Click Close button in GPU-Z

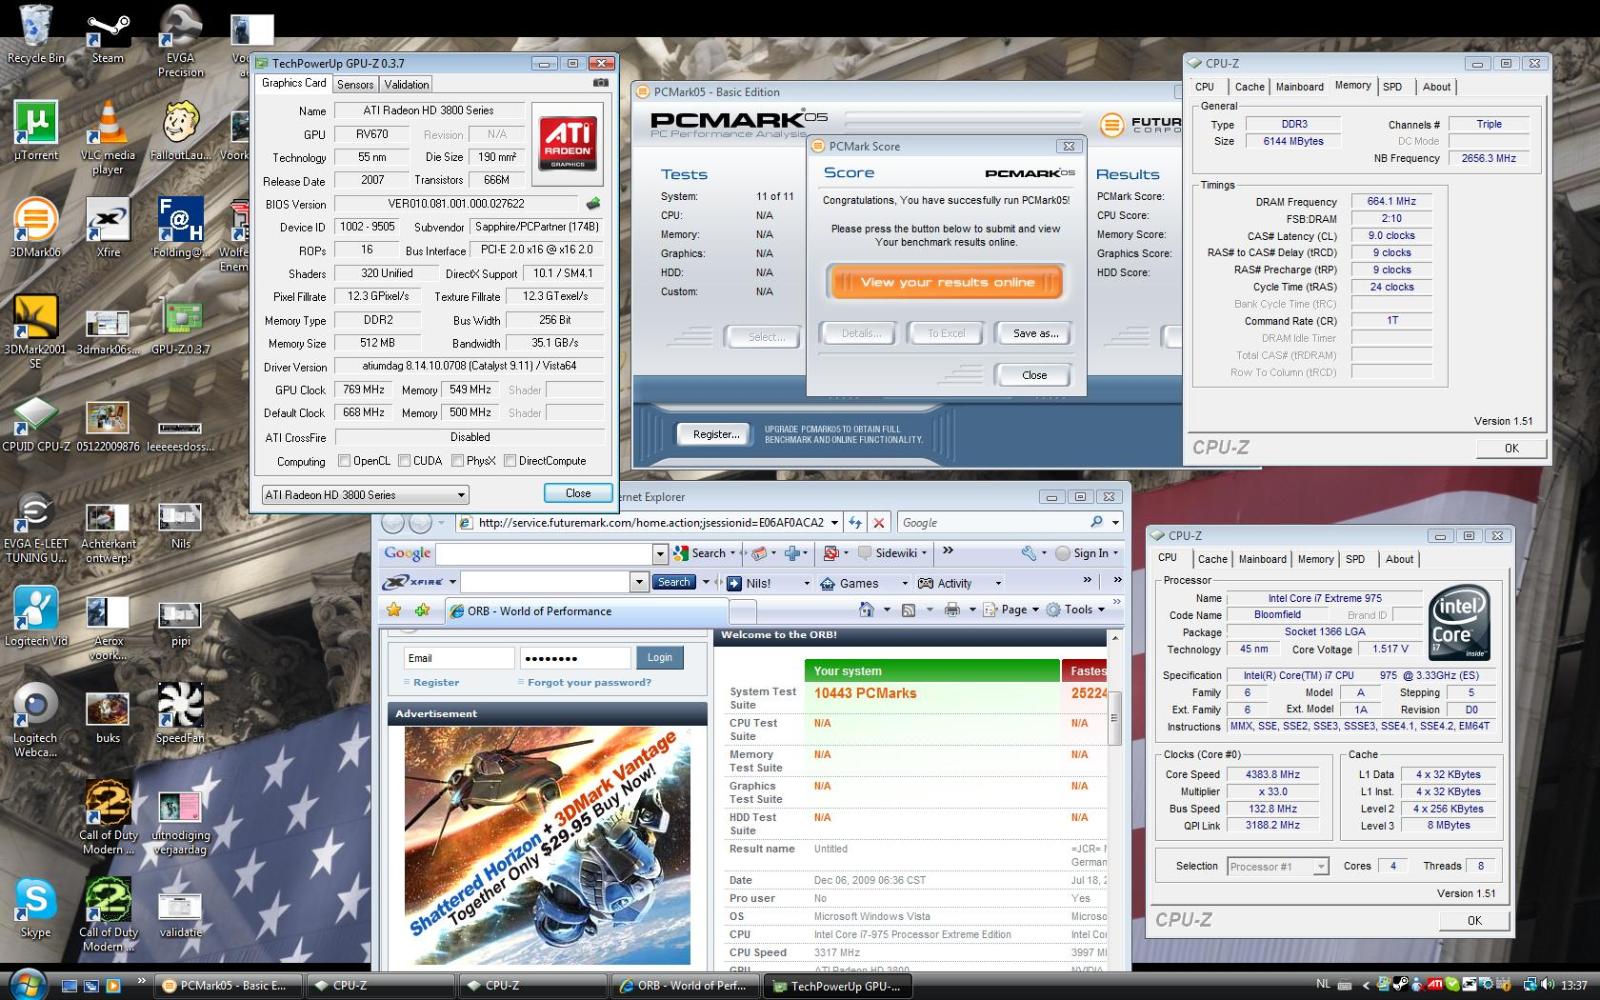578,494
